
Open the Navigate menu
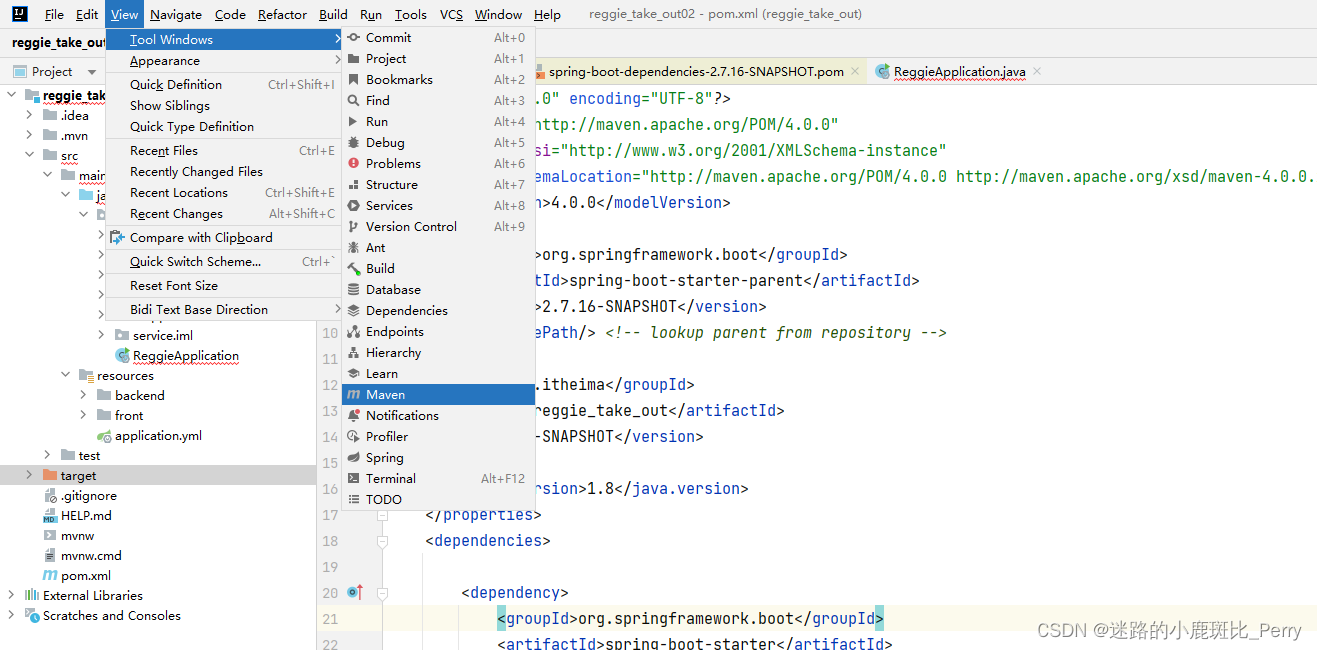pos(176,14)
